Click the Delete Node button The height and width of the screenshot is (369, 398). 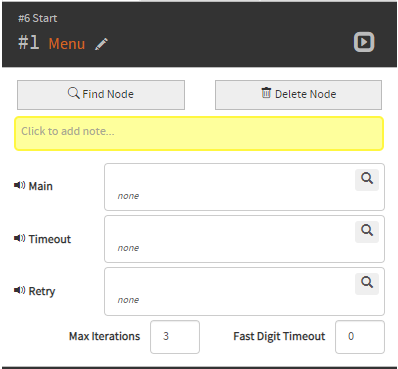(298, 95)
